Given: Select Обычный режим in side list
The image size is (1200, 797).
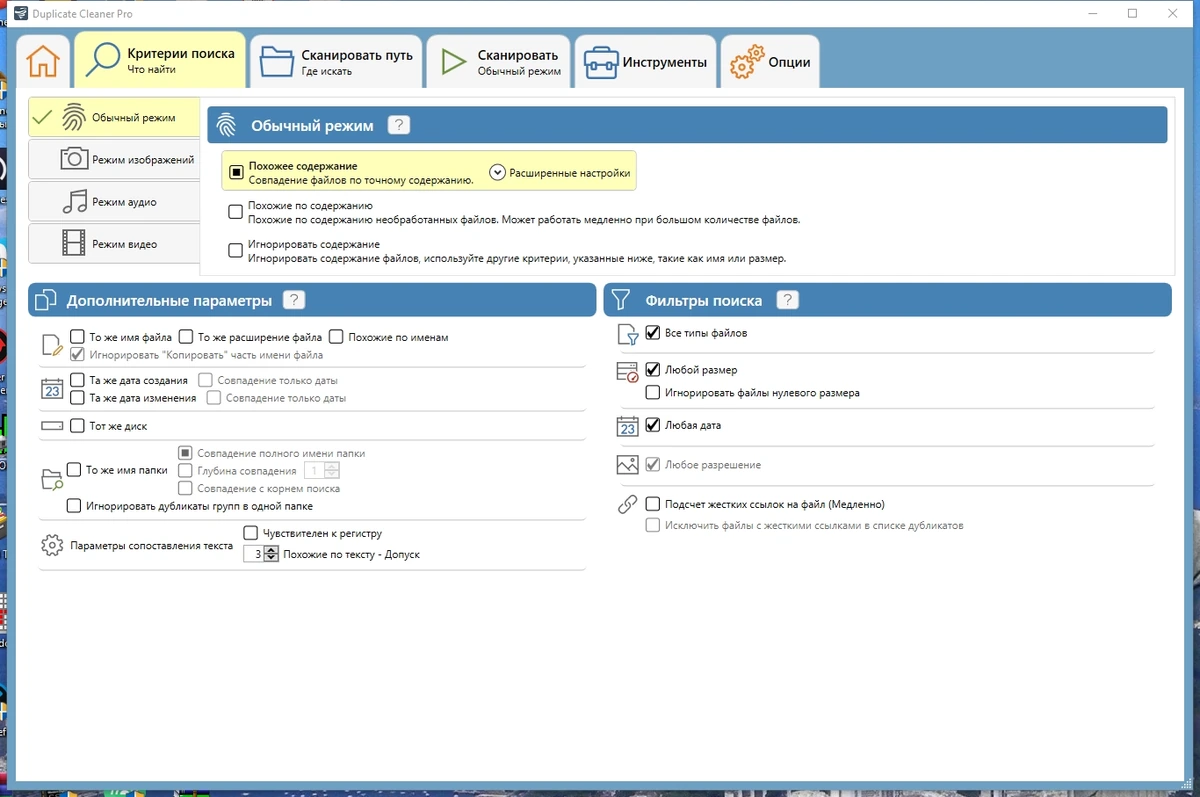Looking at the screenshot, I should 114,117.
